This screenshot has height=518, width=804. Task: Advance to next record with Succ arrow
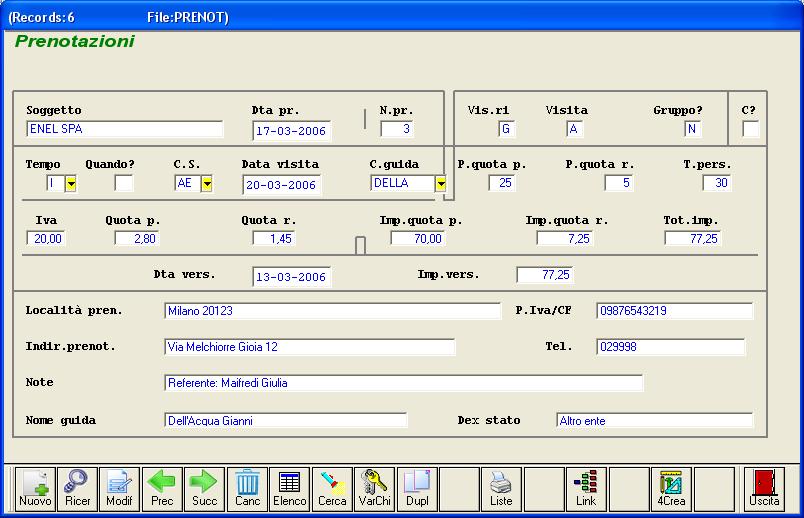pyautogui.click(x=204, y=488)
